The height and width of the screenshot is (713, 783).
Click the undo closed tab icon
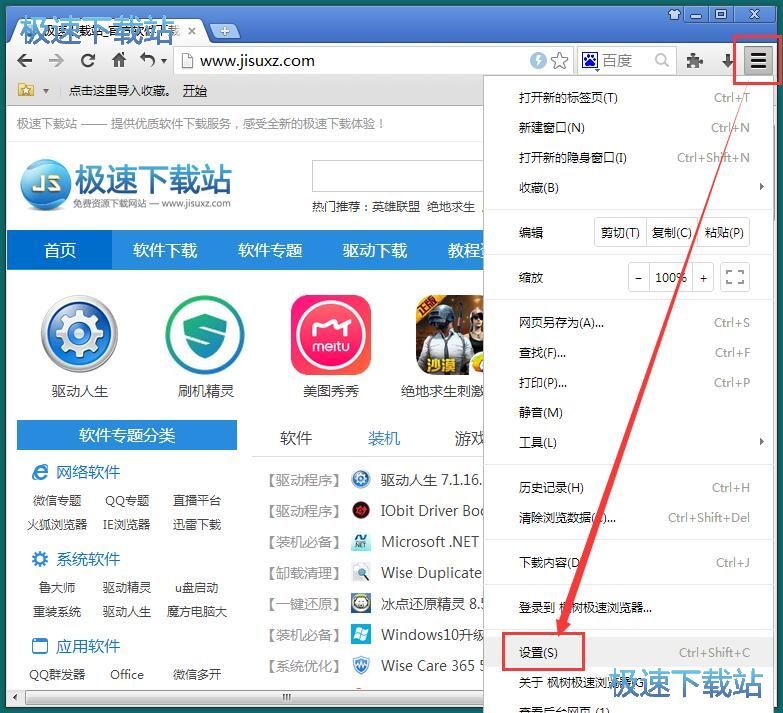[148, 60]
